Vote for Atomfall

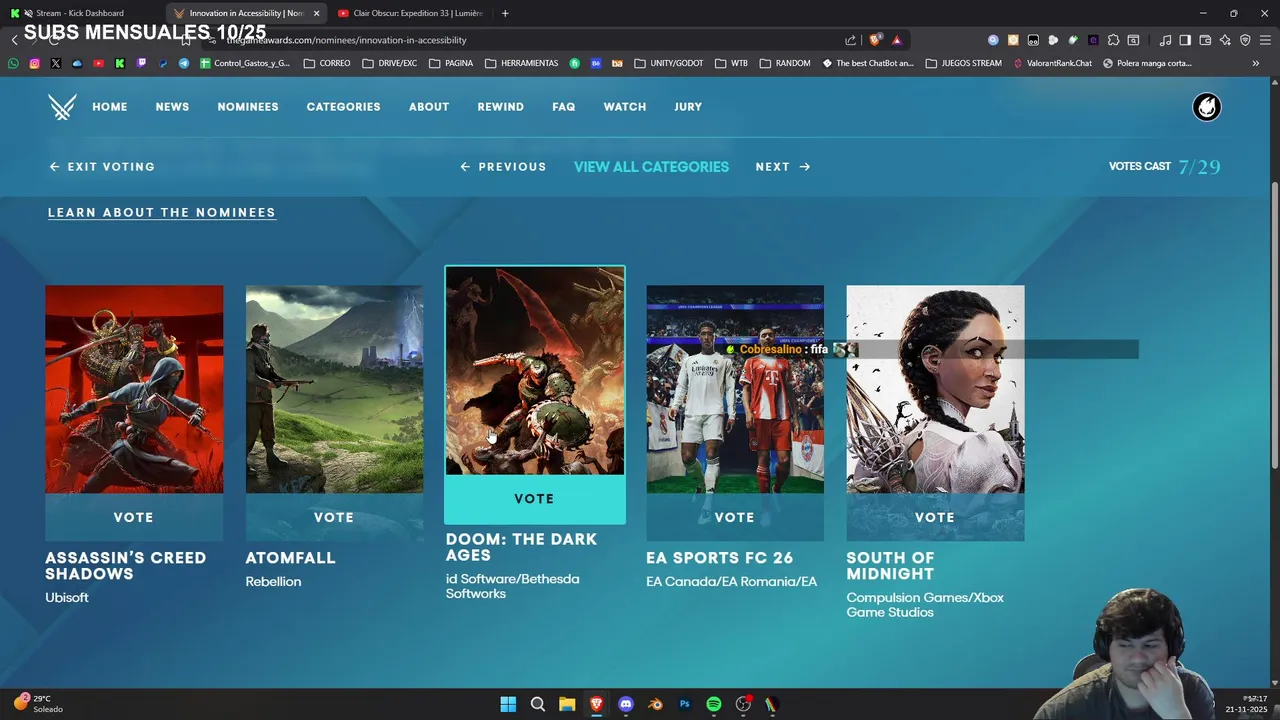(334, 517)
